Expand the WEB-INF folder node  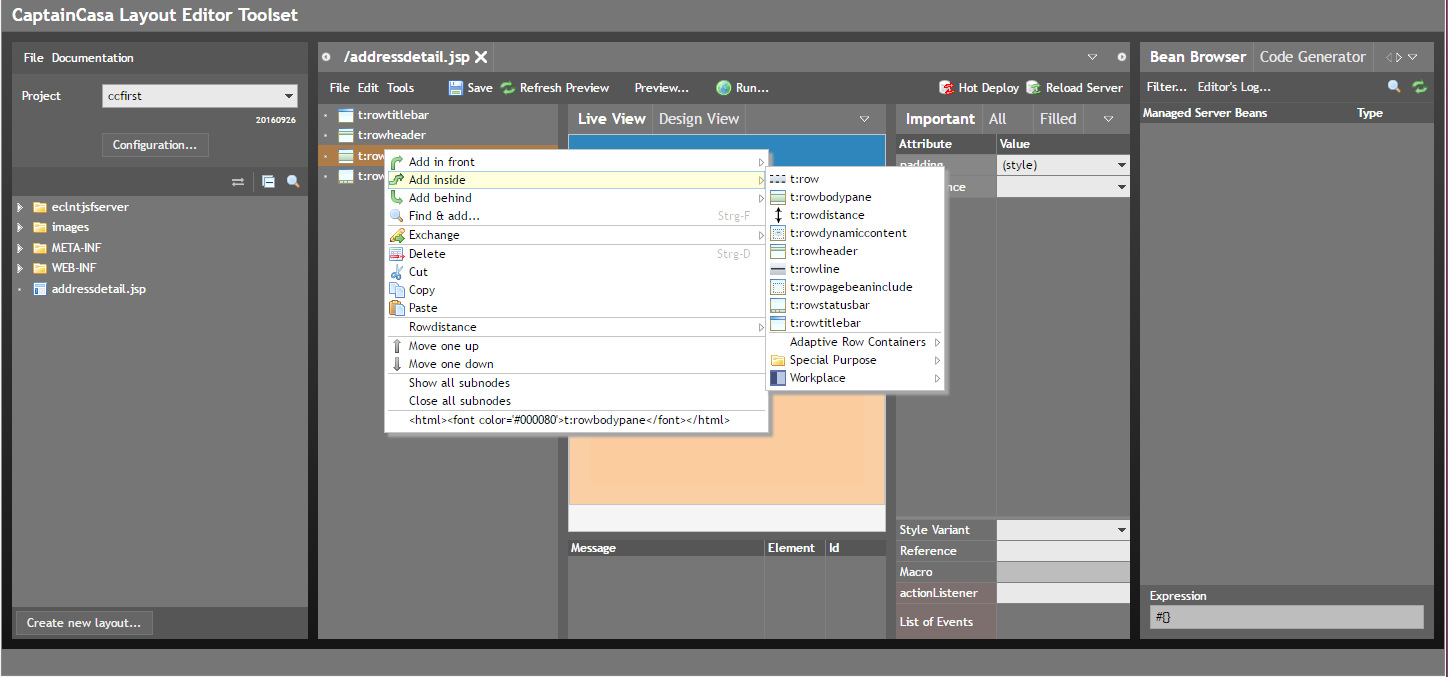tap(21, 268)
